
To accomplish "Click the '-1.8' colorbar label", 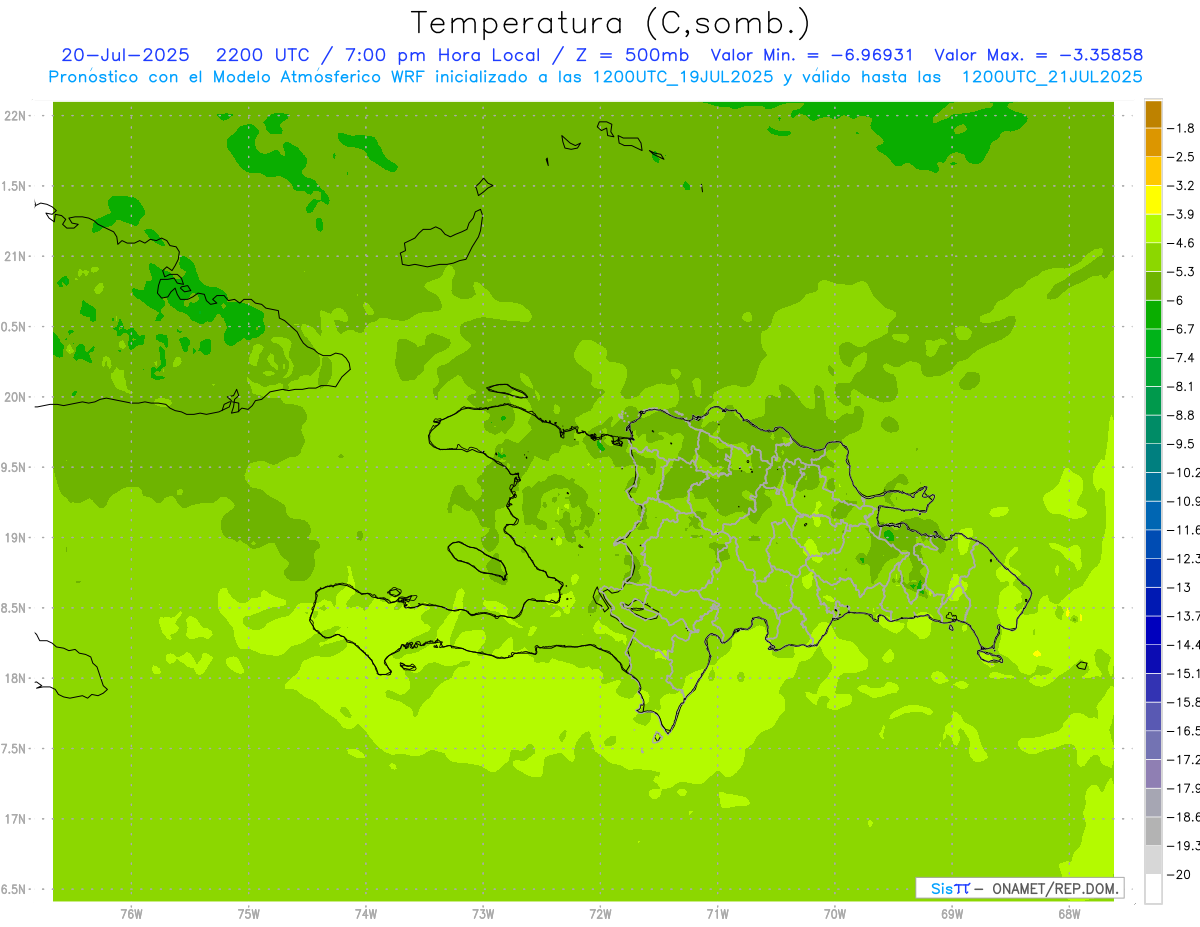I will coord(1183,128).
